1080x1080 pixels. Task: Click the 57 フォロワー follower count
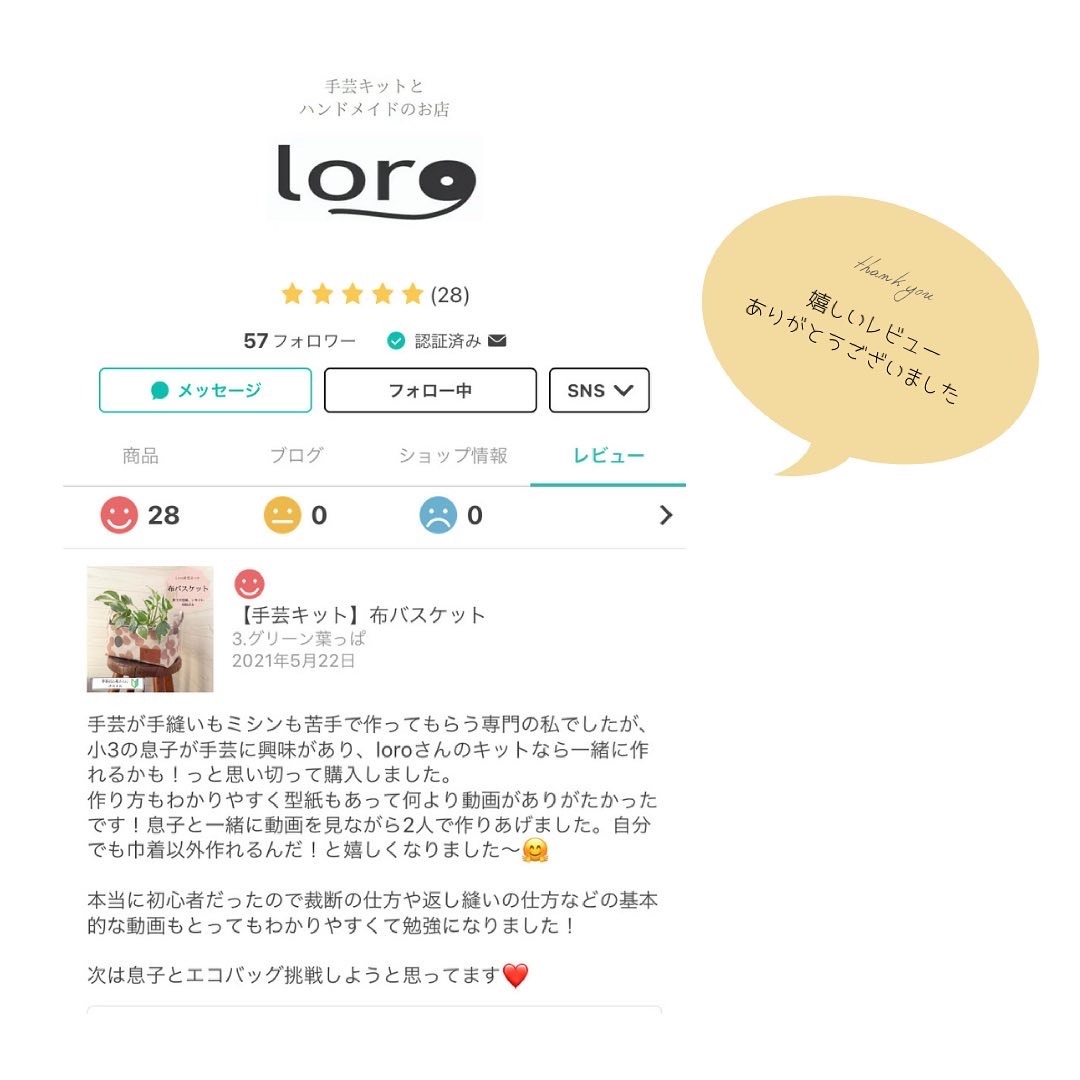pyautogui.click(x=300, y=340)
